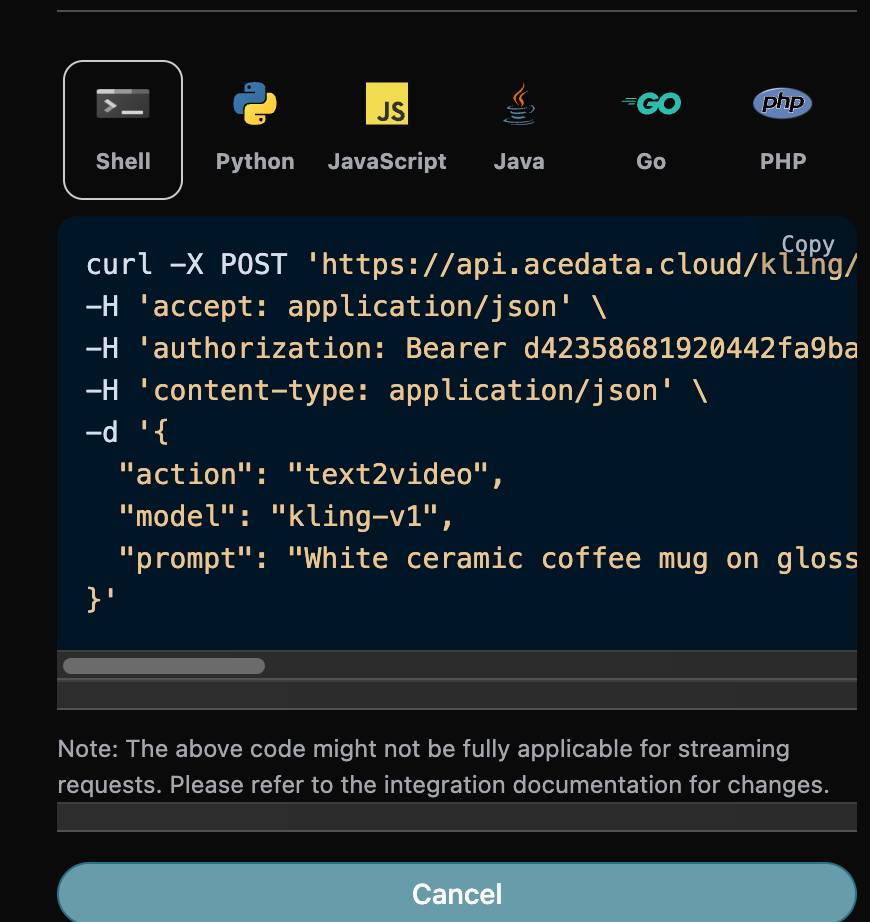Click the Java coffee cup icon
The image size is (870, 922).
point(519,104)
